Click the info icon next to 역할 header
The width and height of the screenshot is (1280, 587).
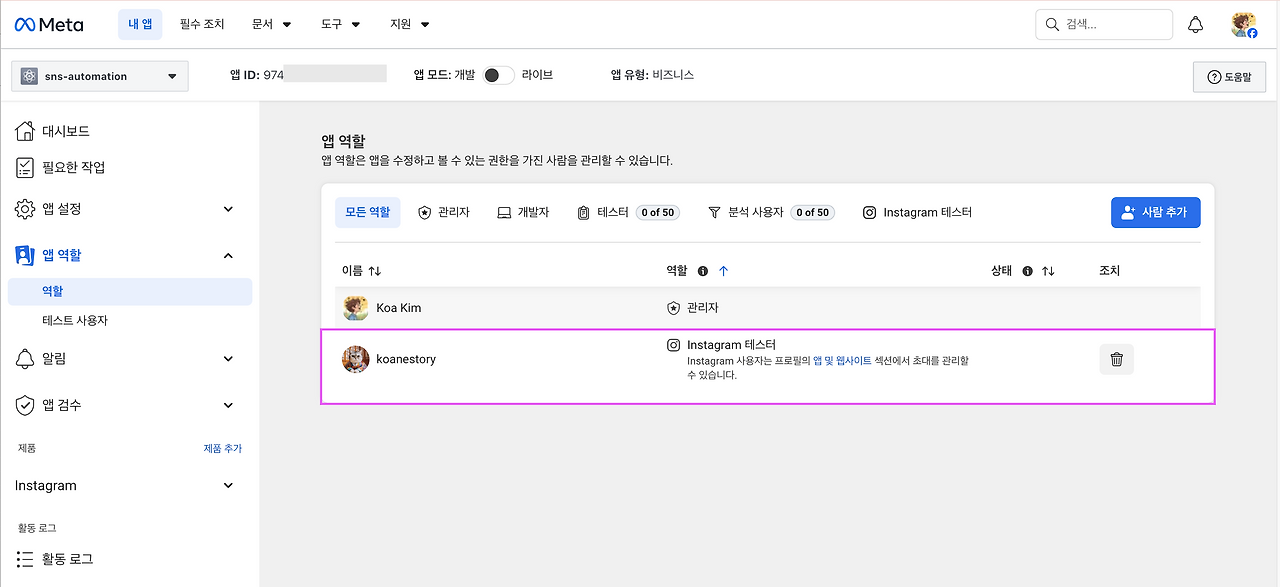[x=703, y=271]
